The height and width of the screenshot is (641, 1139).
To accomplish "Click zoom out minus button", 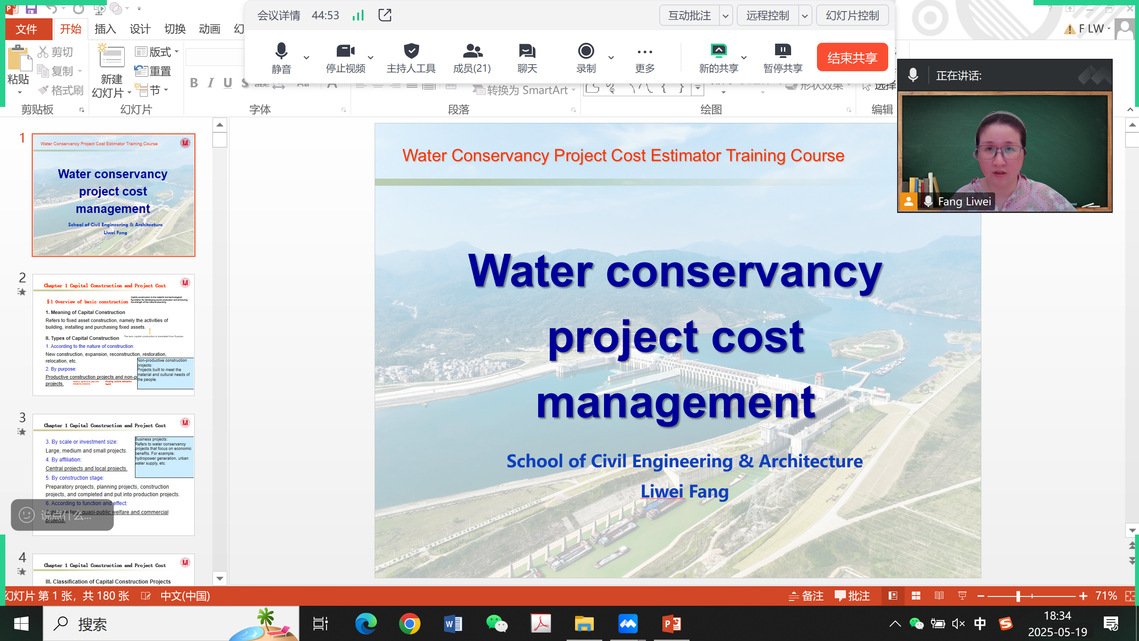I will (981, 596).
